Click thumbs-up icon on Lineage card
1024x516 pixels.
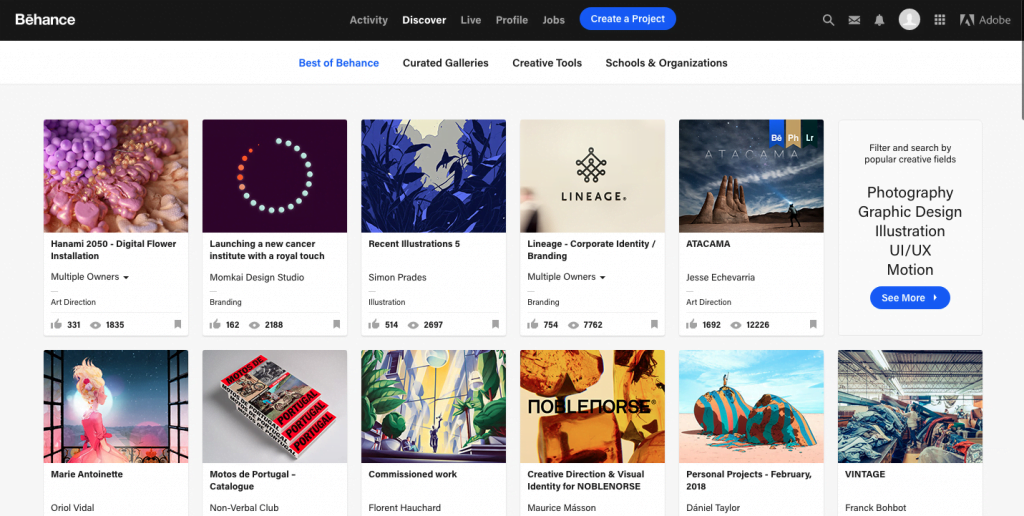tap(532, 324)
